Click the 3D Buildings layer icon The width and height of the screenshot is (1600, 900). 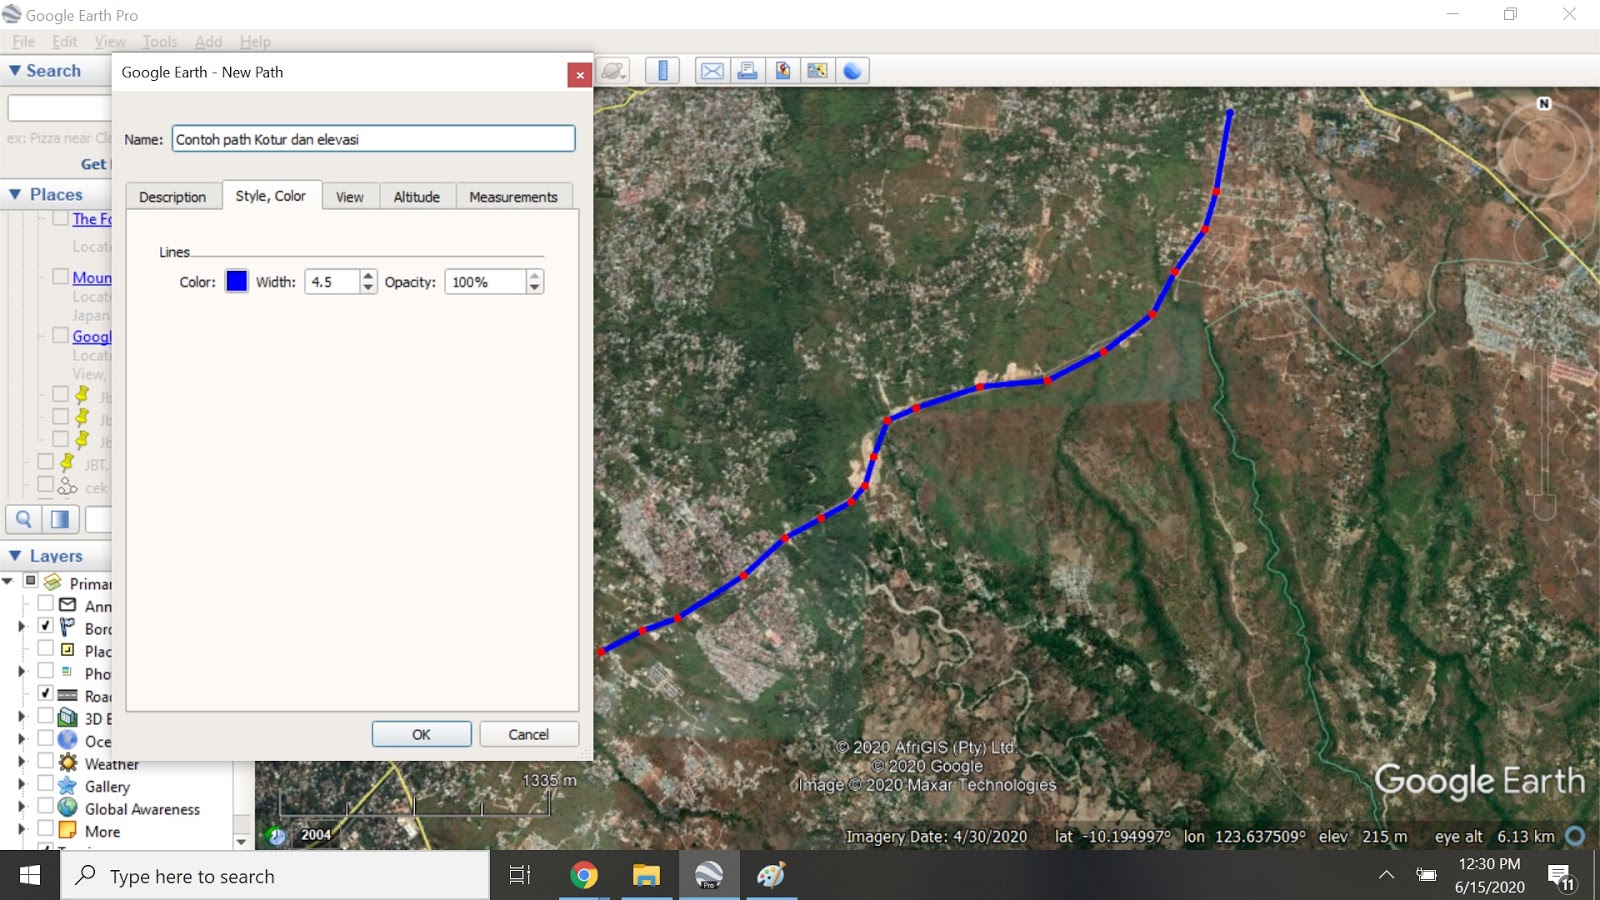68,717
